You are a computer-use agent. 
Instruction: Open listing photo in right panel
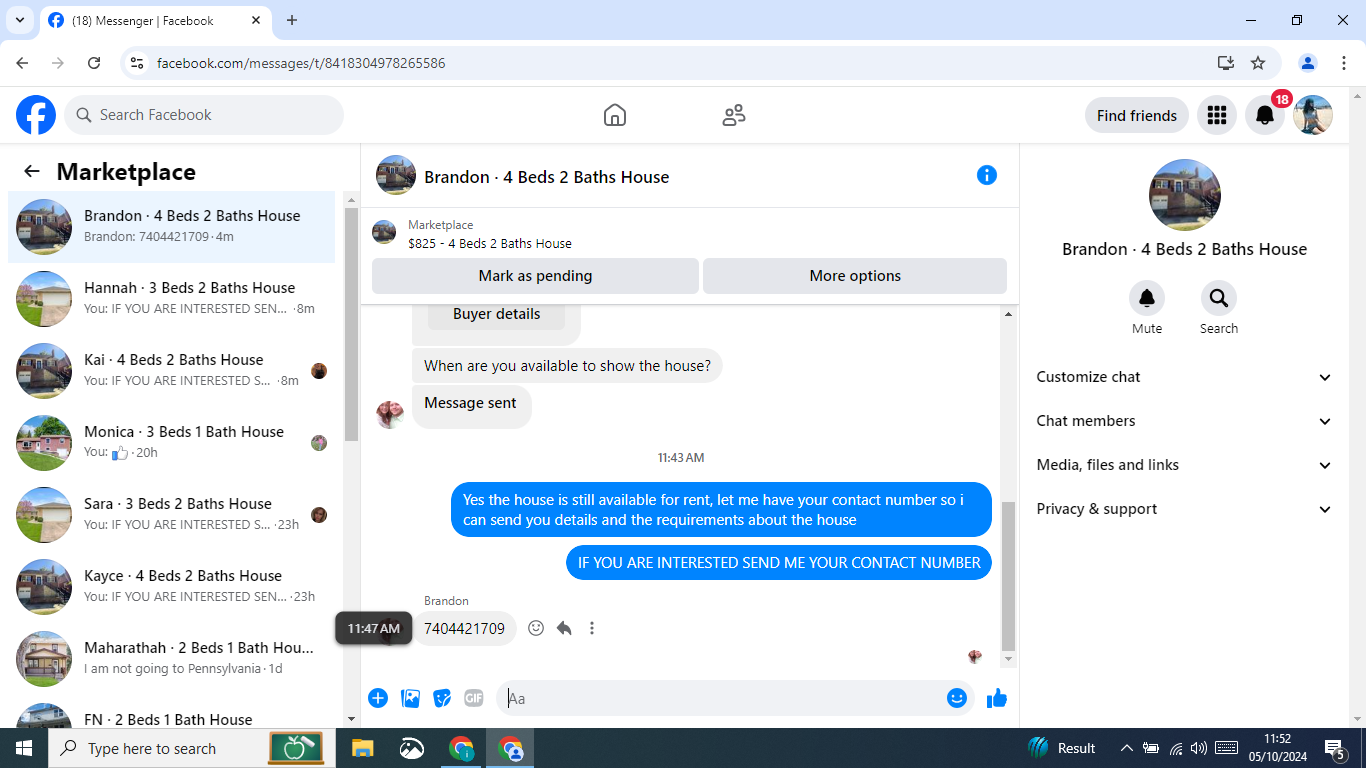pos(1185,195)
